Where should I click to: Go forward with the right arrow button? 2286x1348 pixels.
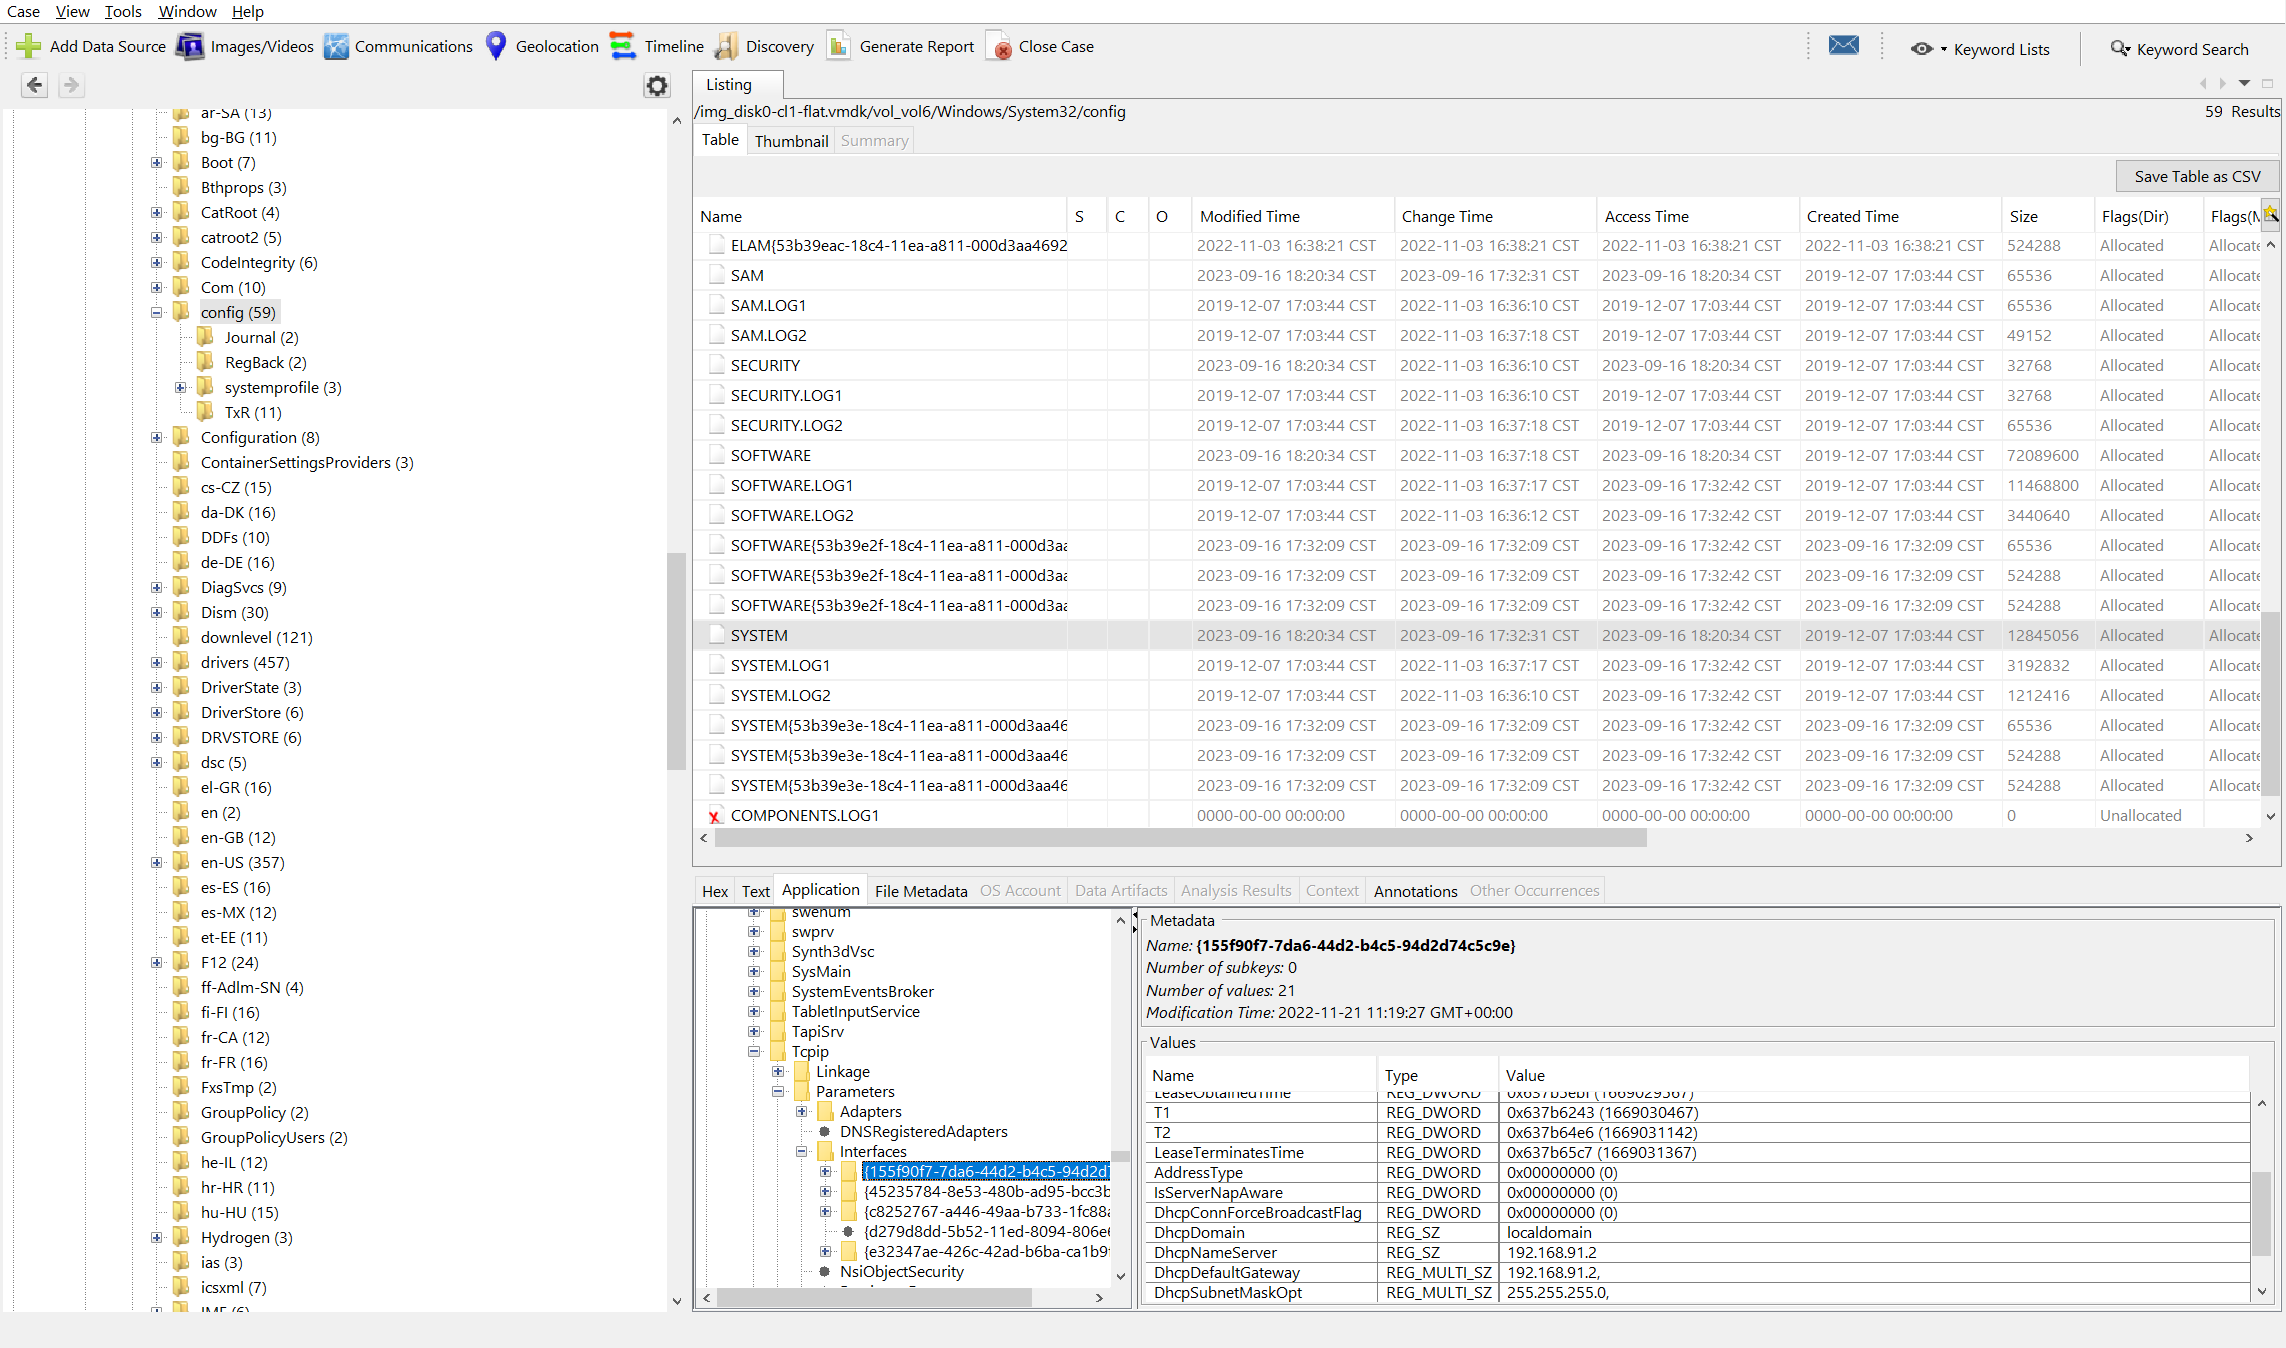(70, 85)
